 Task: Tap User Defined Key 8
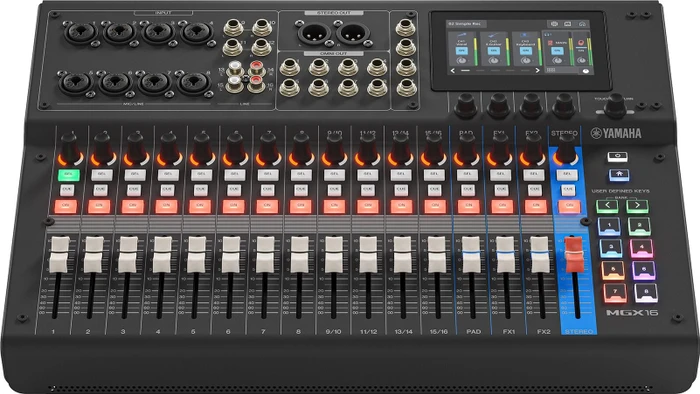point(646,292)
